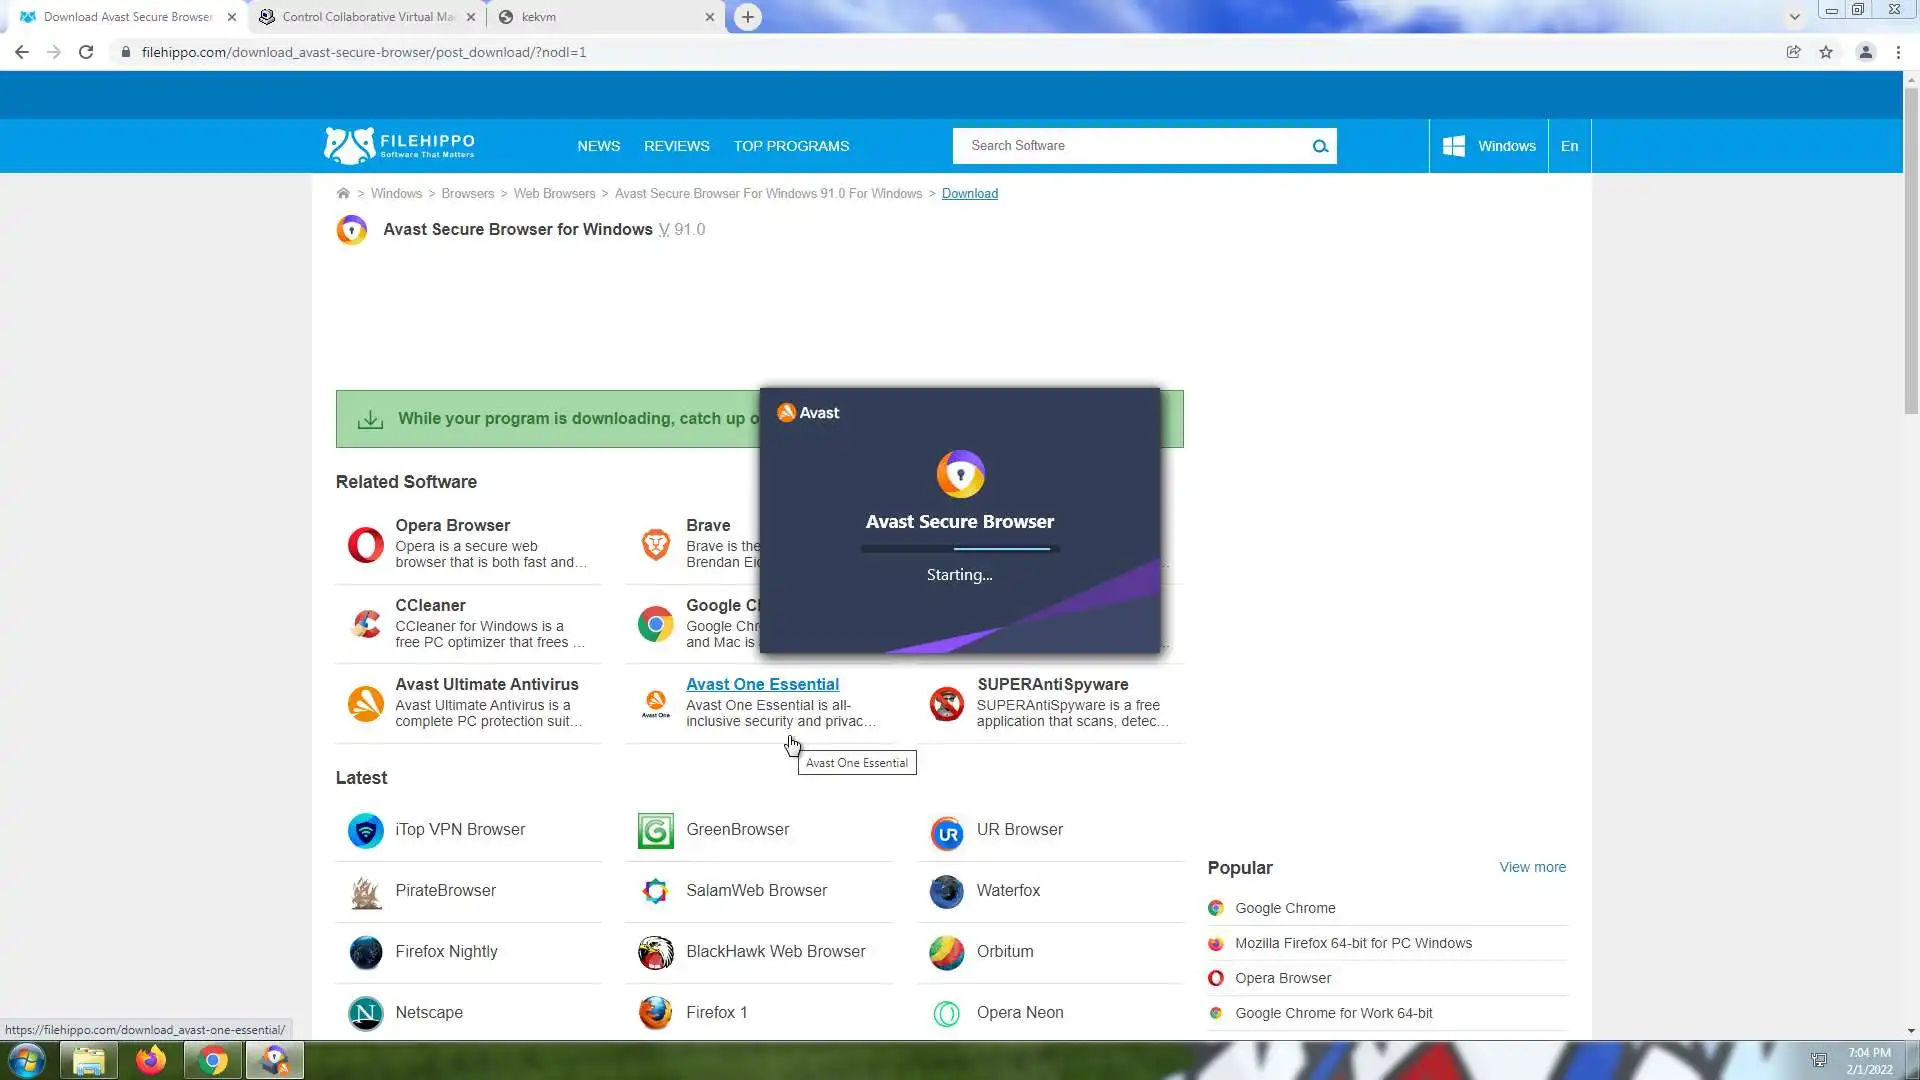The width and height of the screenshot is (1920, 1080).
Task: Click the Opera Browser icon
Action: pos(365,545)
